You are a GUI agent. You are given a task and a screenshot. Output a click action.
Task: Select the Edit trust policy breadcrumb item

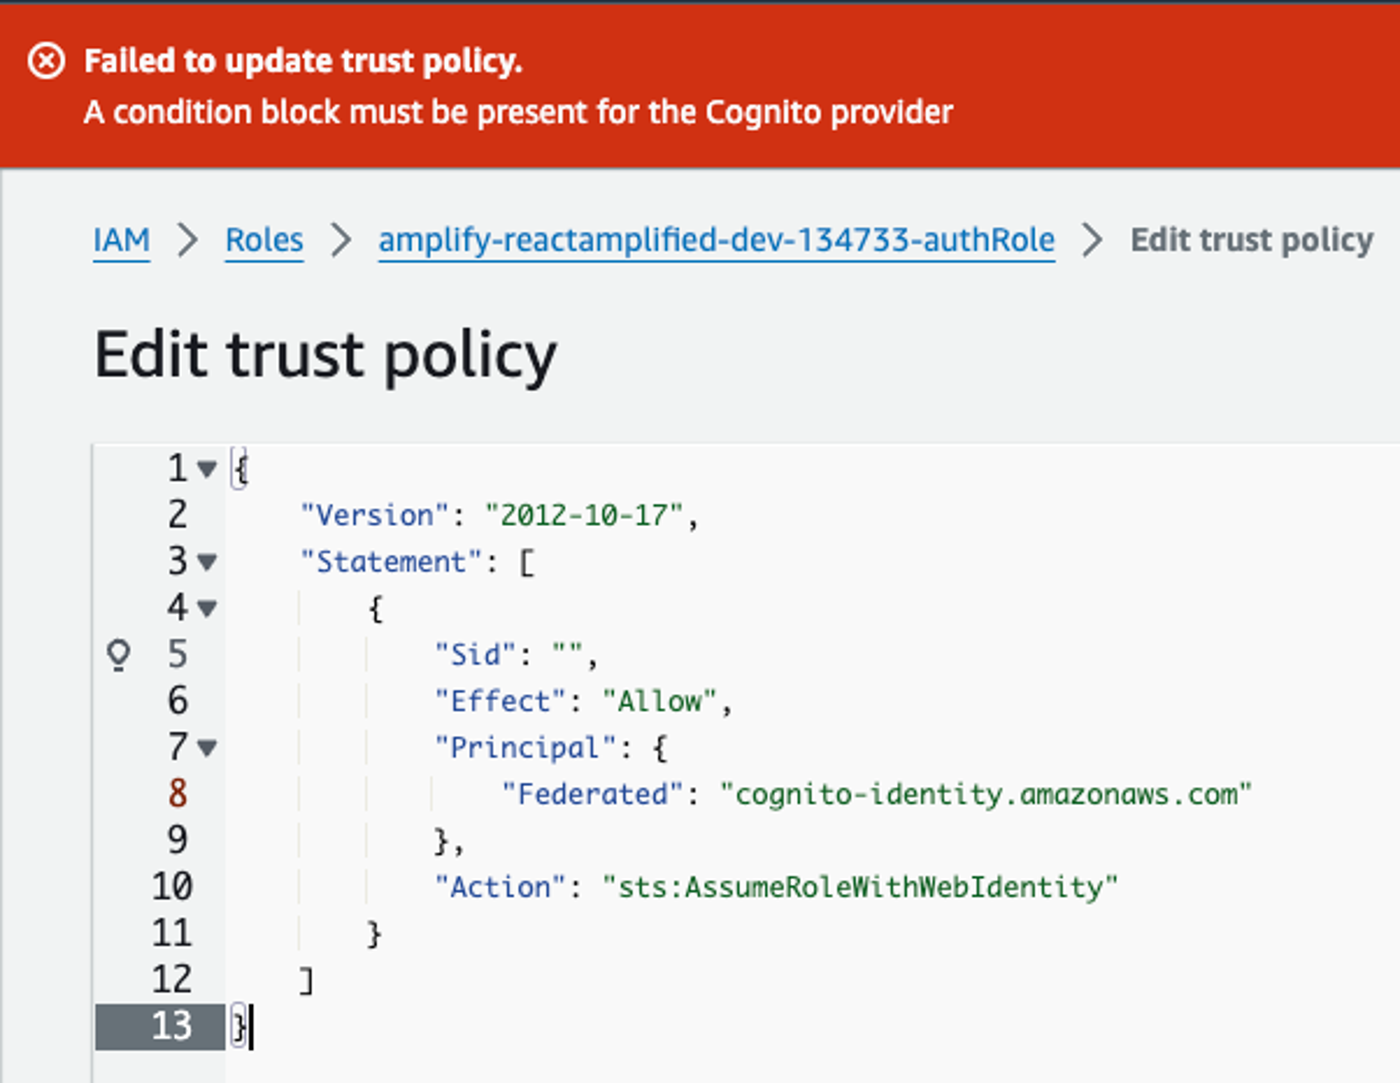click(1252, 240)
